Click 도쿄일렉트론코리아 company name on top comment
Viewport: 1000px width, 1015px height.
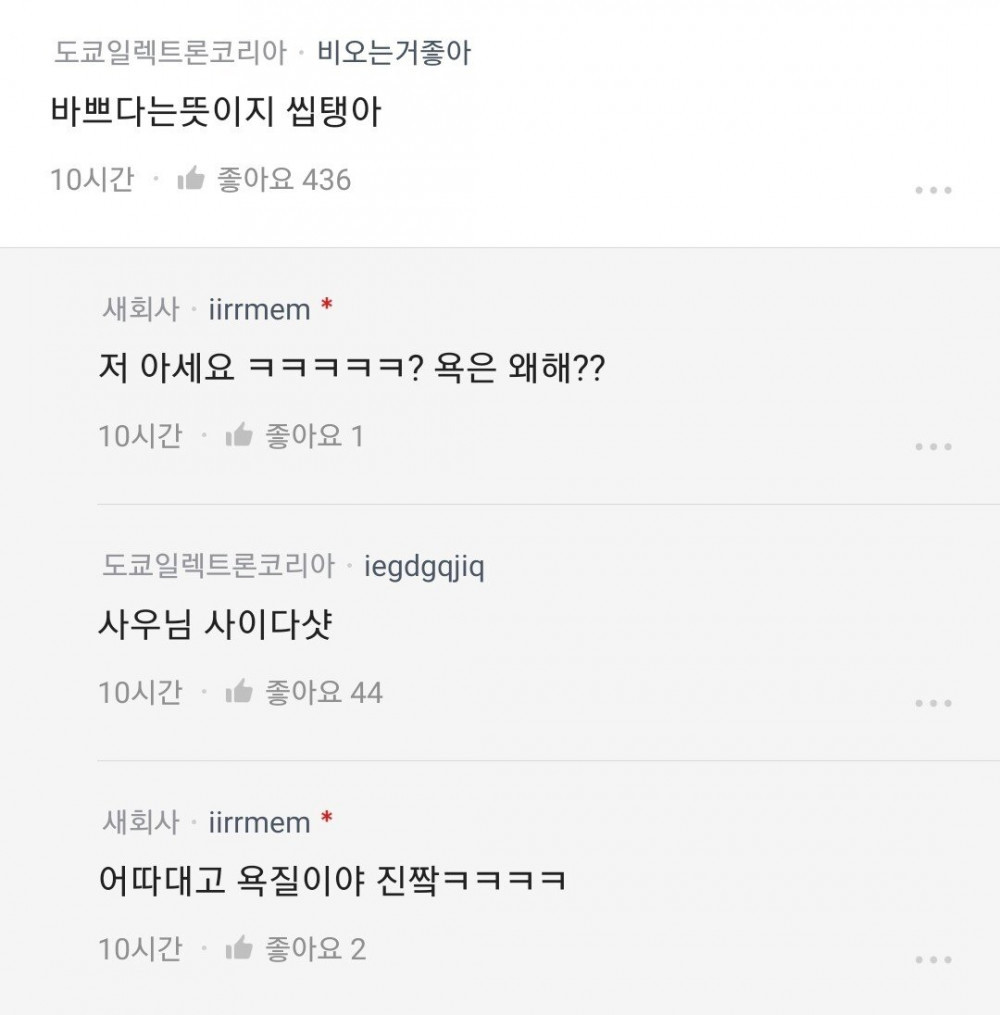169,52
